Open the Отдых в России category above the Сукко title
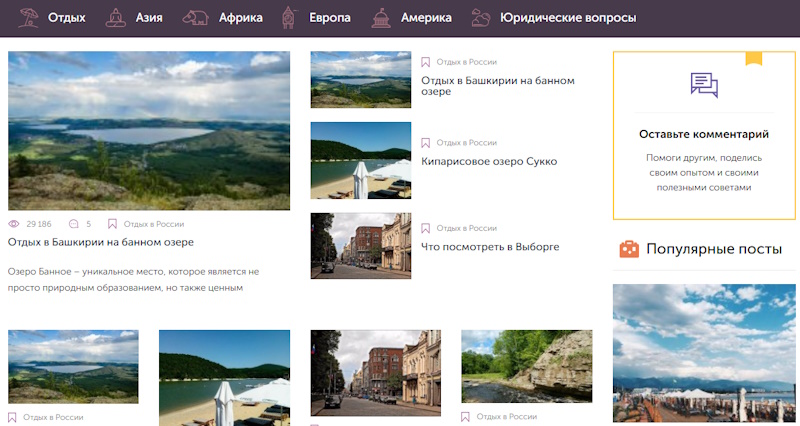800x426 pixels. coord(466,143)
